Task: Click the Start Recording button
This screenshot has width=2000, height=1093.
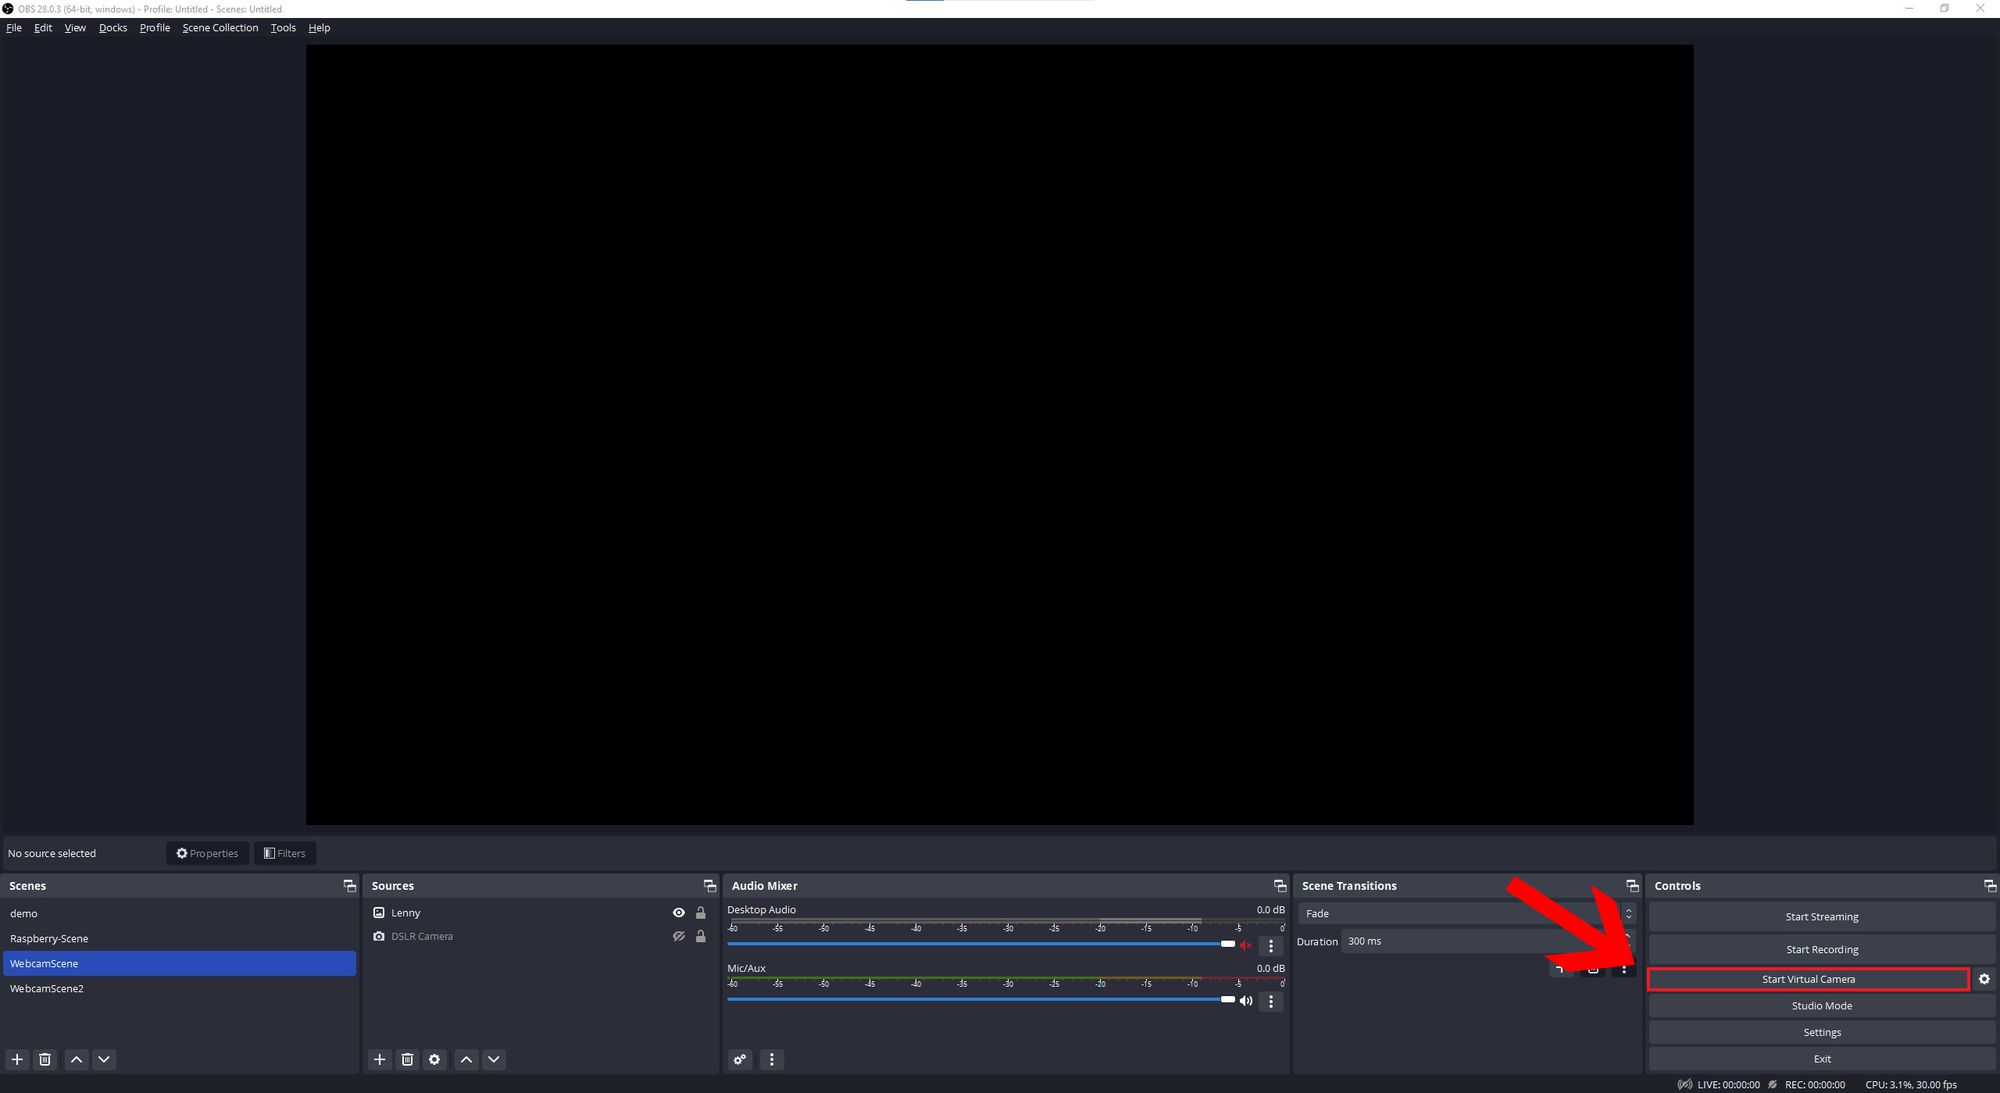Action: point(1821,949)
